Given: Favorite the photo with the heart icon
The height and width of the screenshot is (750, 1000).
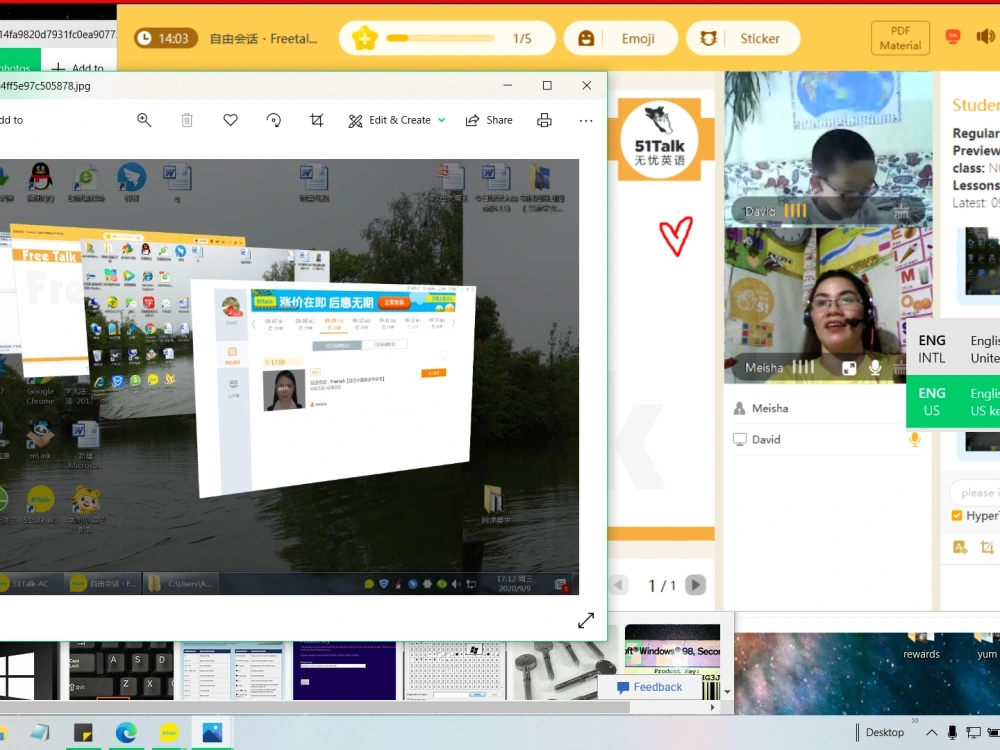Looking at the screenshot, I should click(230, 120).
